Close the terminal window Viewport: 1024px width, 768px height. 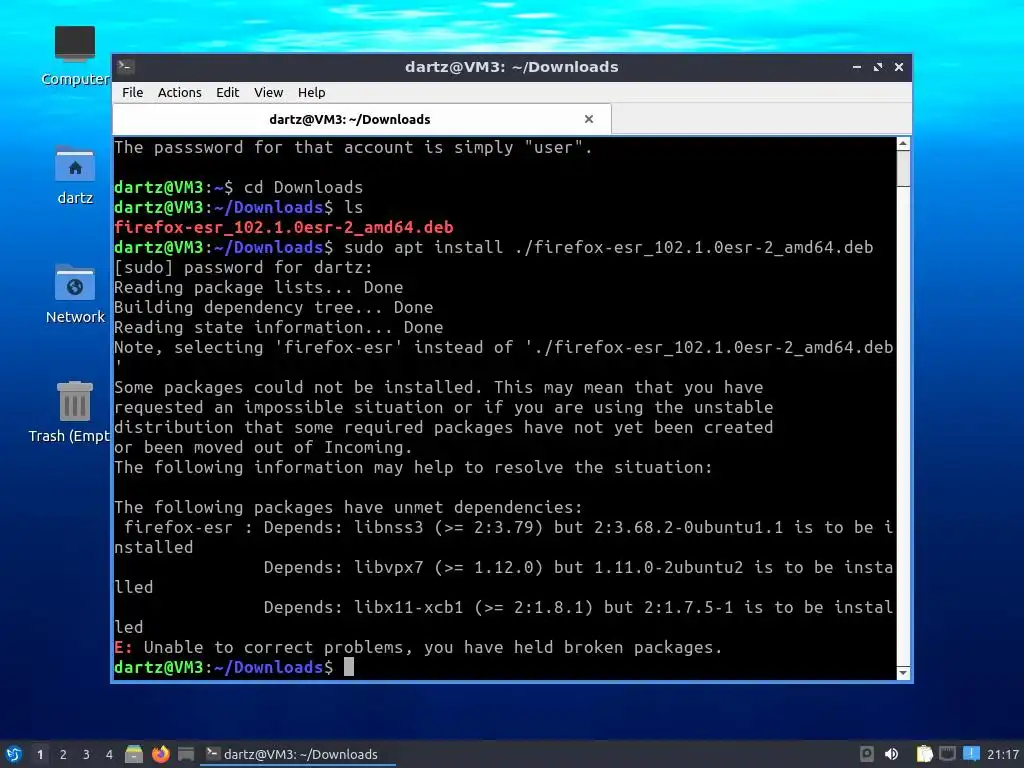(899, 67)
